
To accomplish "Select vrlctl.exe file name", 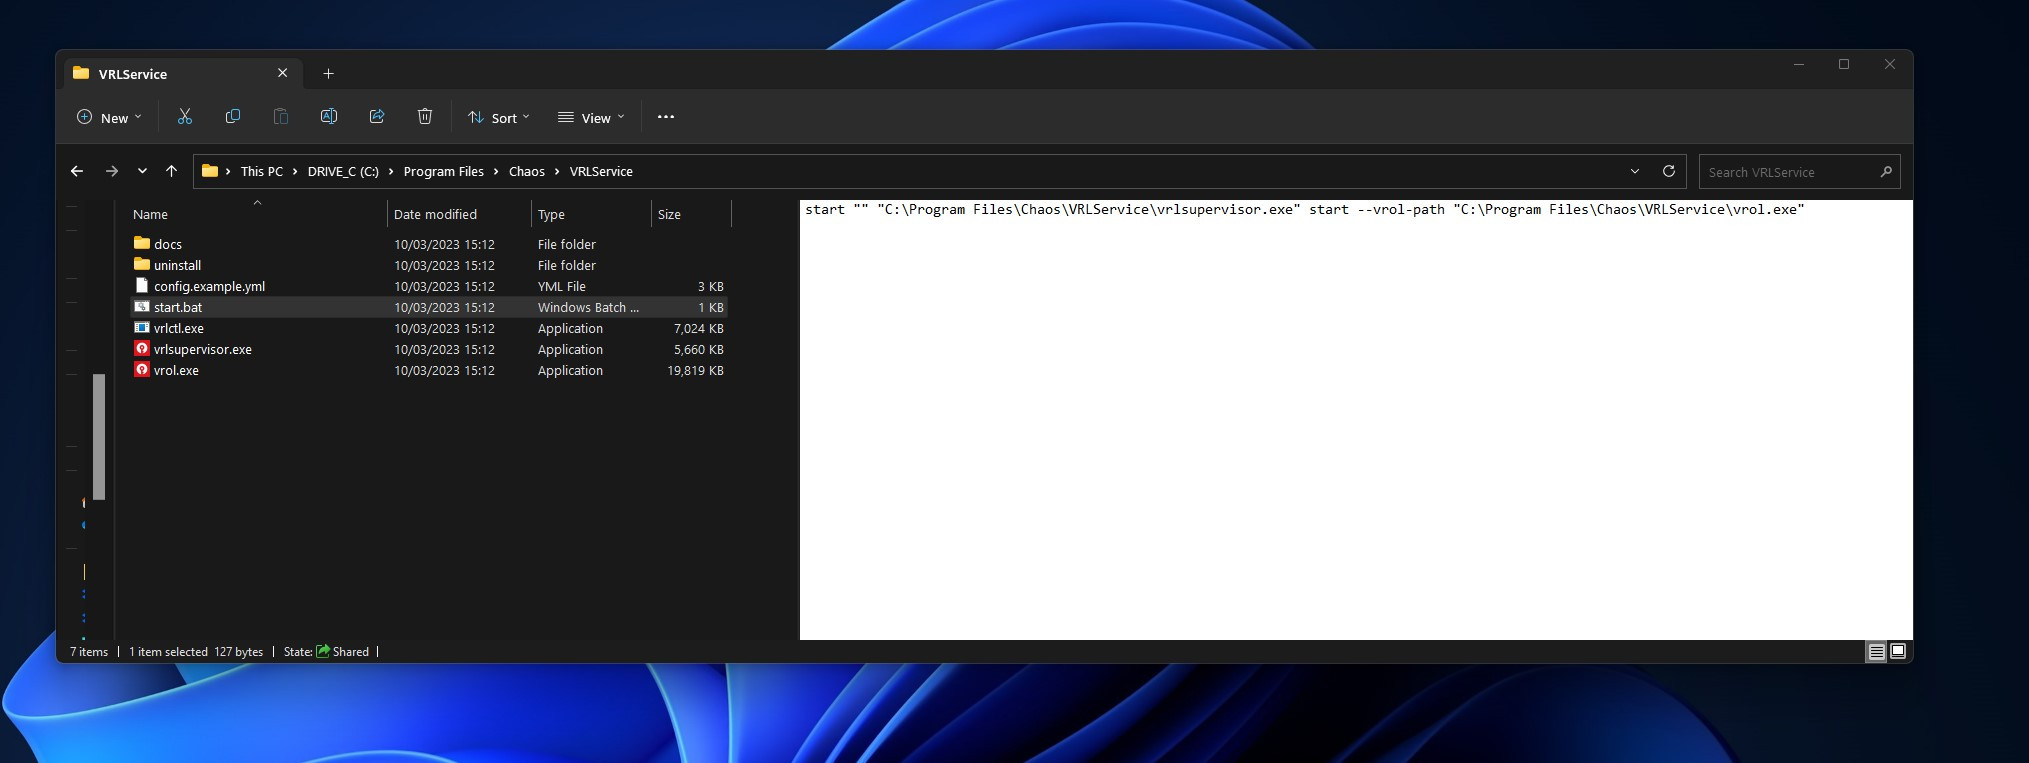I will tap(179, 328).
